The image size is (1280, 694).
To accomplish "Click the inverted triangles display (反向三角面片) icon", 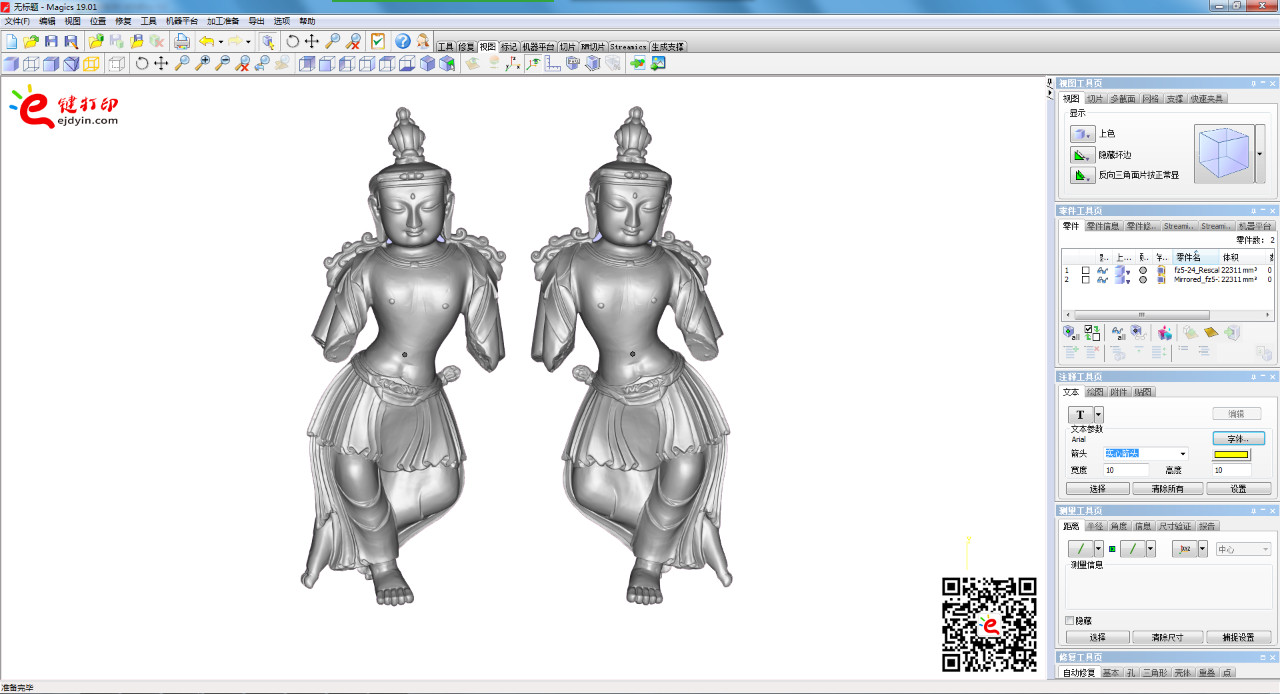I will click(1082, 175).
